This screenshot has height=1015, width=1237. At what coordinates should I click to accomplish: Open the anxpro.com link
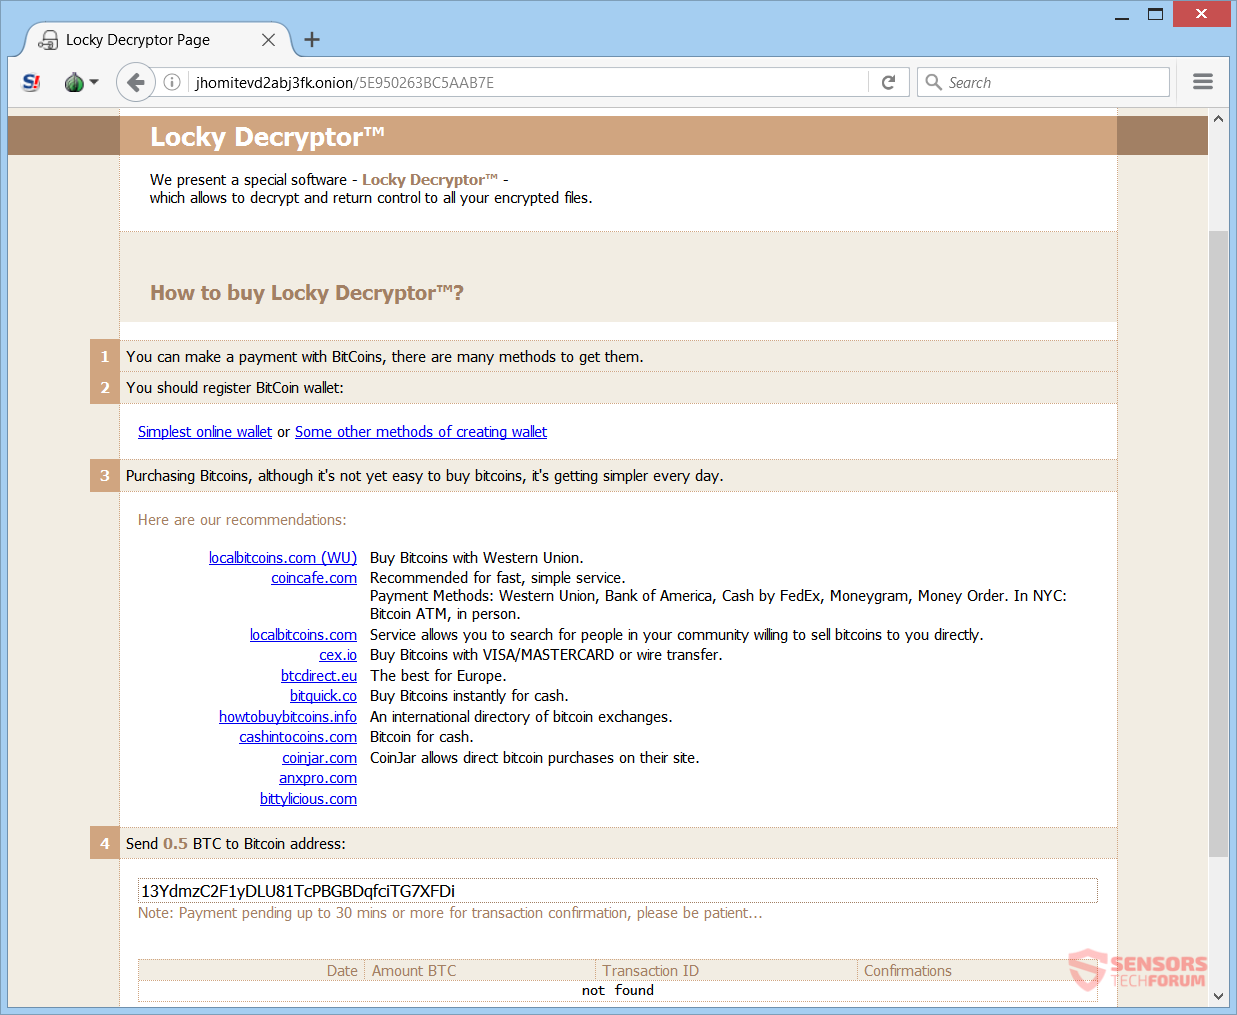click(x=318, y=778)
